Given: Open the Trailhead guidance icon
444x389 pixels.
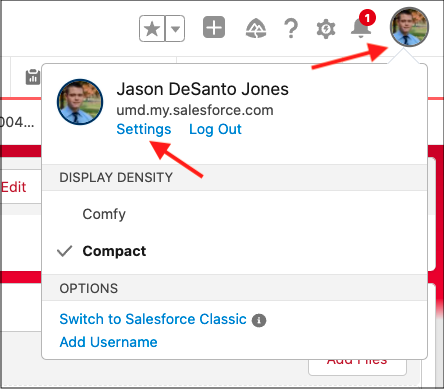Looking at the screenshot, I should 256,28.
